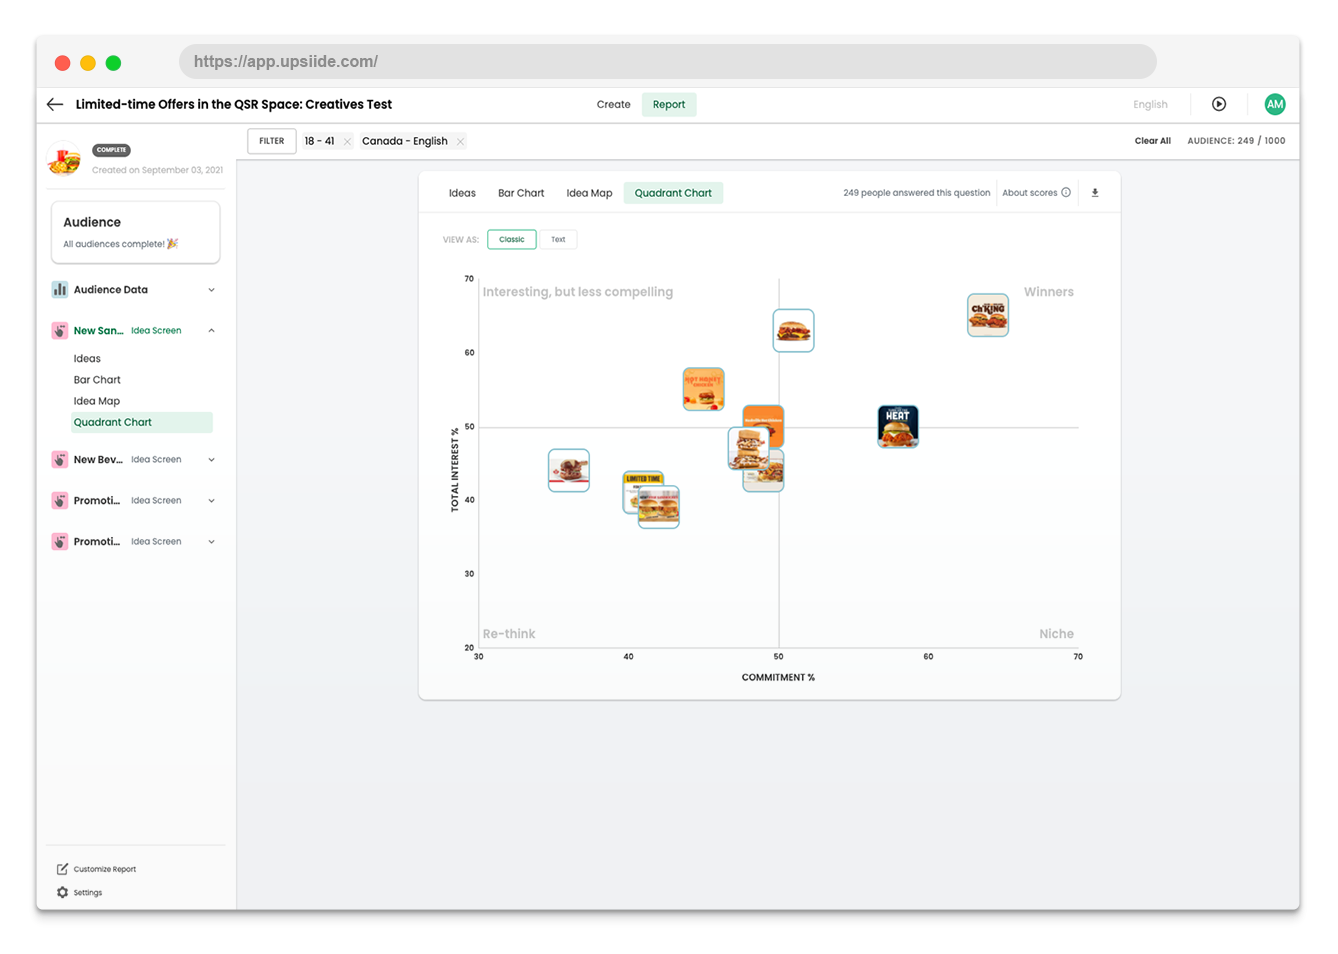
Task: Click "249 people answered this question" text
Action: point(916,193)
